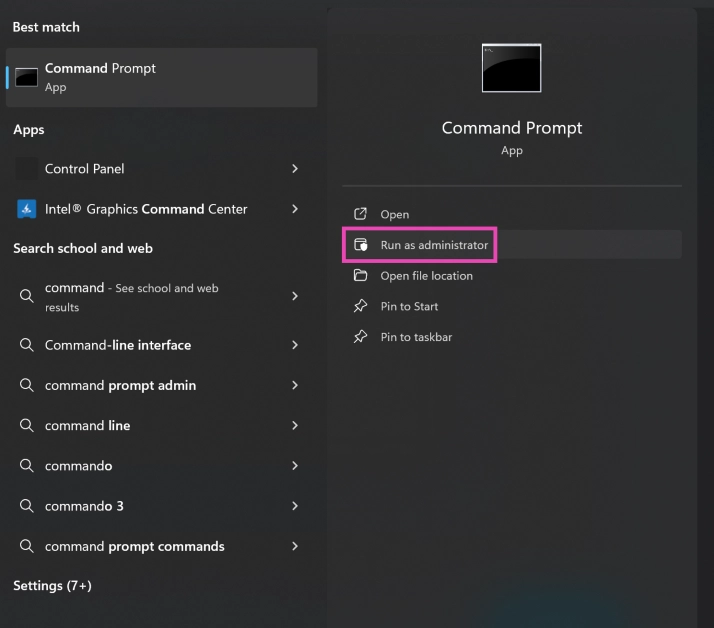
Task: Open the 'command line' web suggestion
Action: (x=88, y=425)
